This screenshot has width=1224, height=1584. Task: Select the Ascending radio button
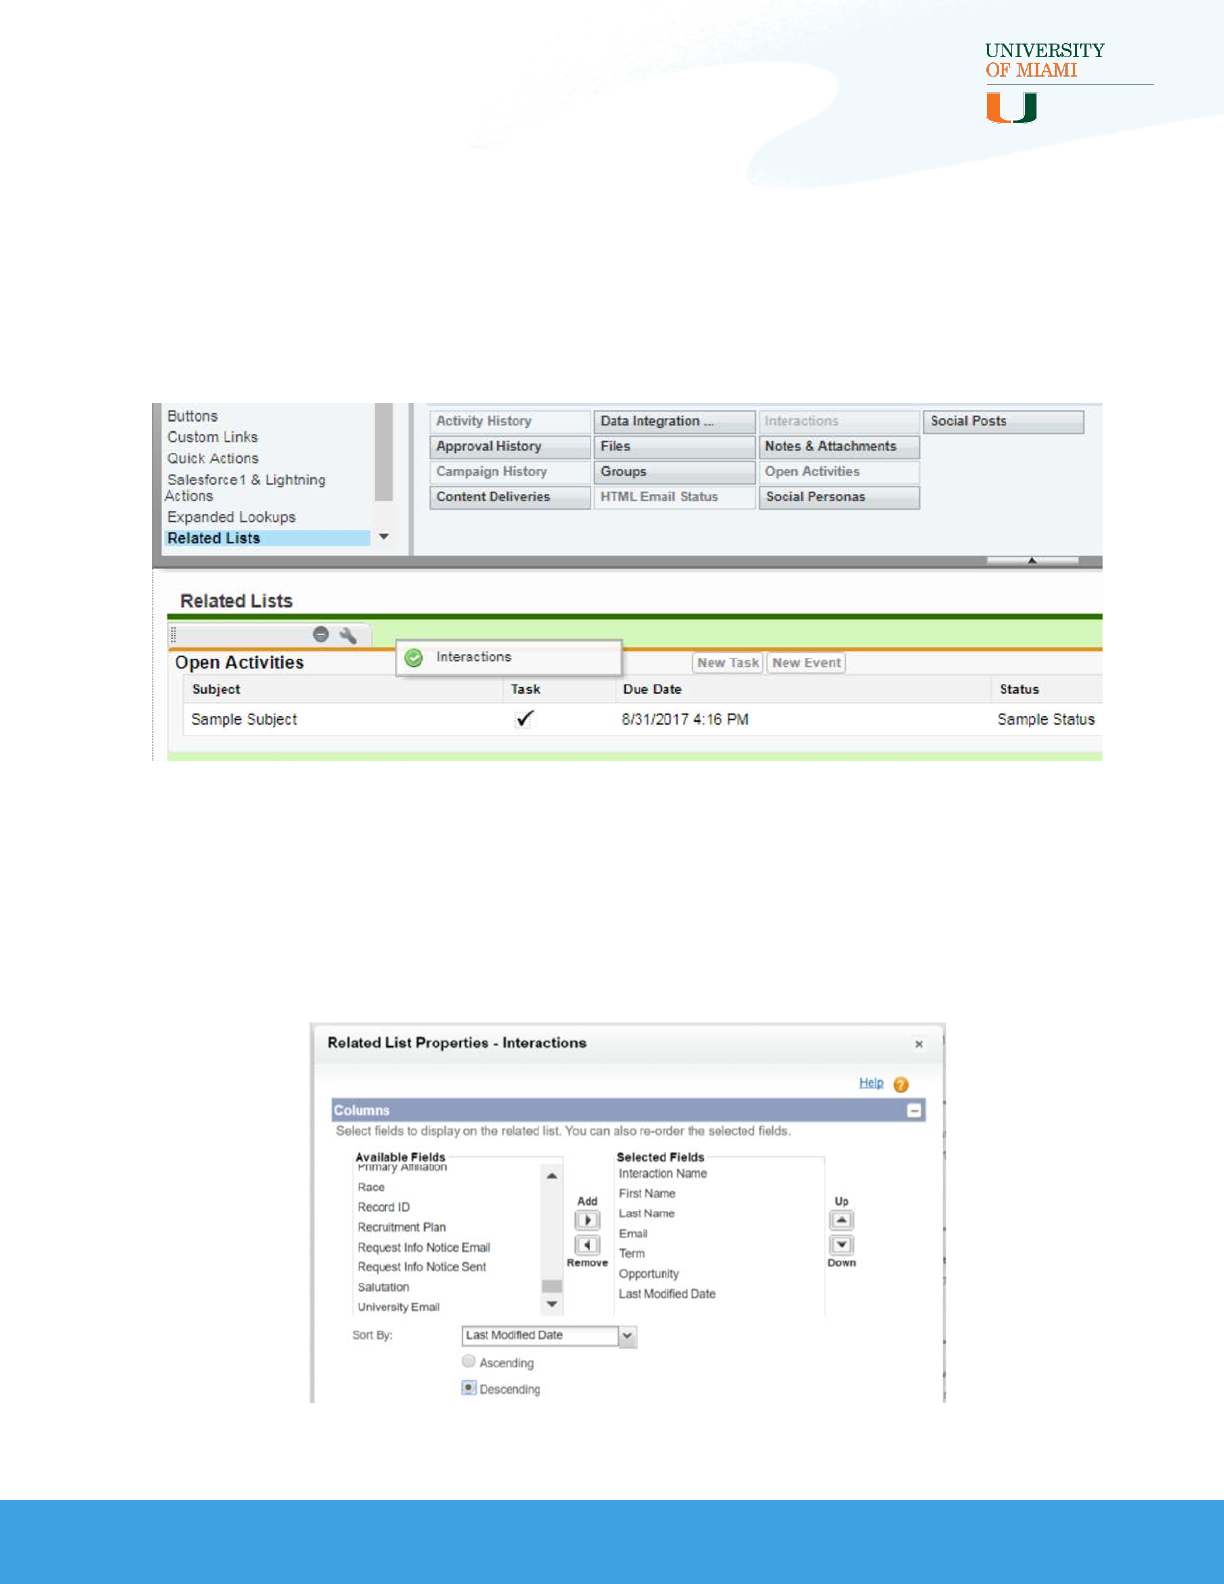pyautogui.click(x=468, y=1361)
